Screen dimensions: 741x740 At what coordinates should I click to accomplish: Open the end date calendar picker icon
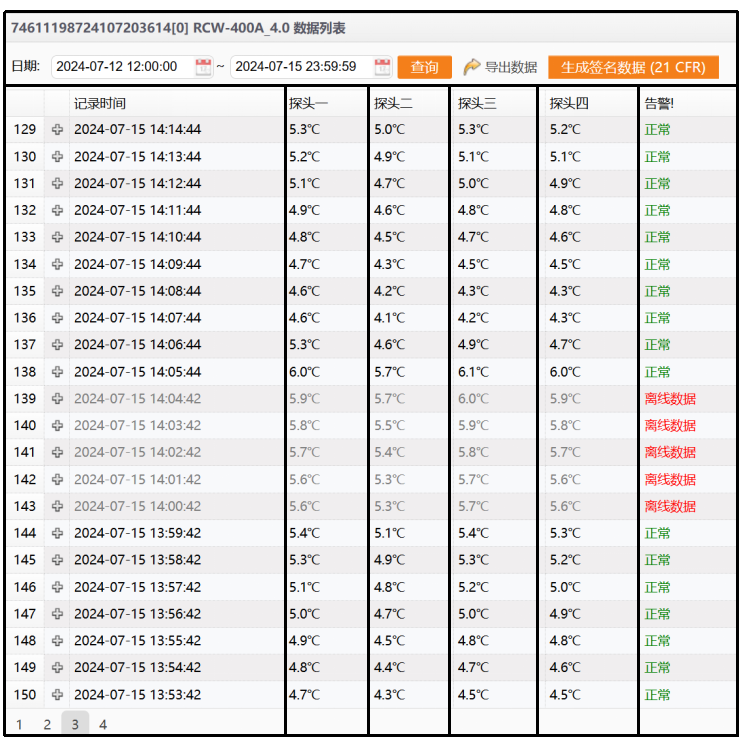click(x=382, y=67)
